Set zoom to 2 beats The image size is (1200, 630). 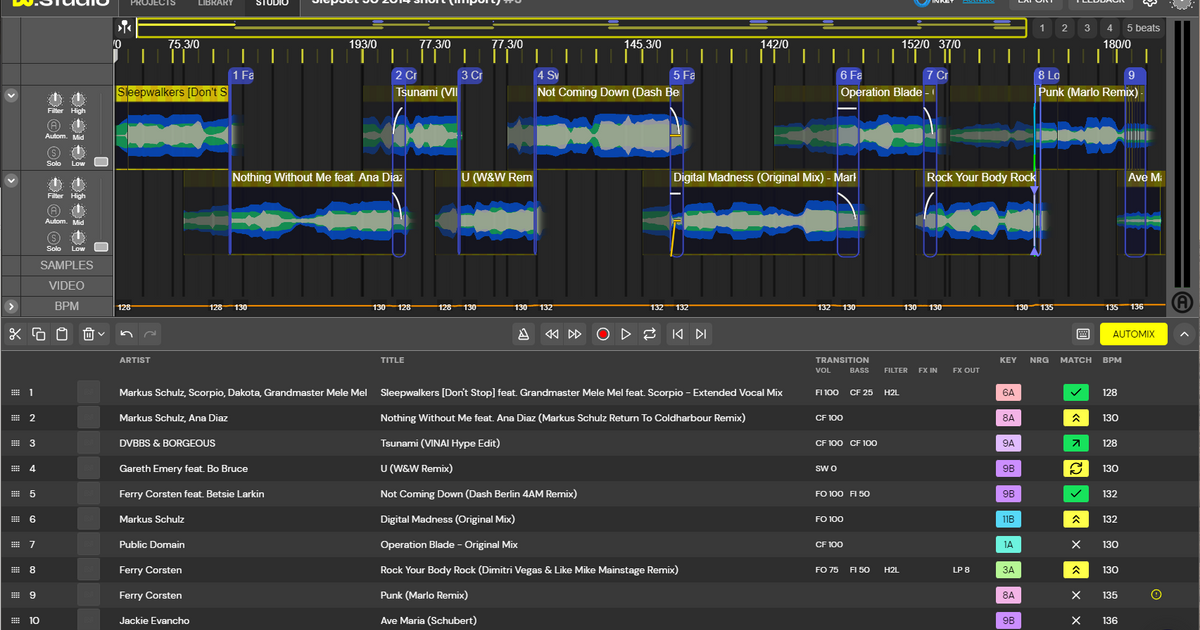[x=1064, y=28]
